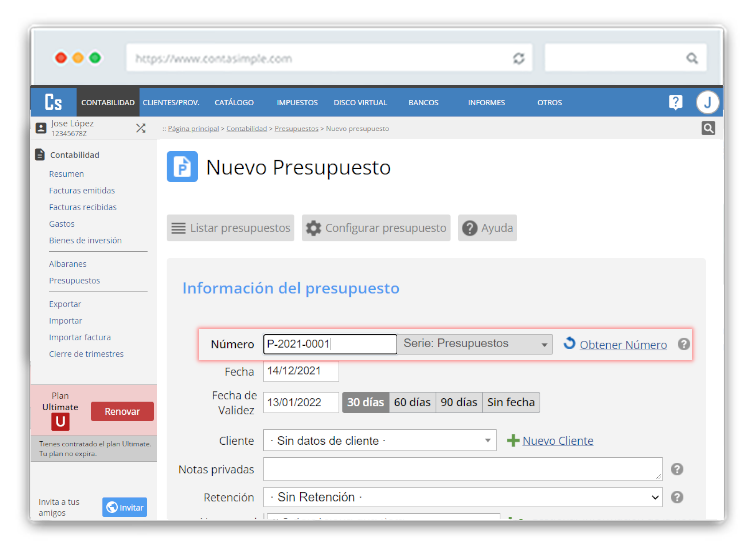Screen dimensions: 750x552
Task: Open the Catálogo top menu
Action: [234, 102]
